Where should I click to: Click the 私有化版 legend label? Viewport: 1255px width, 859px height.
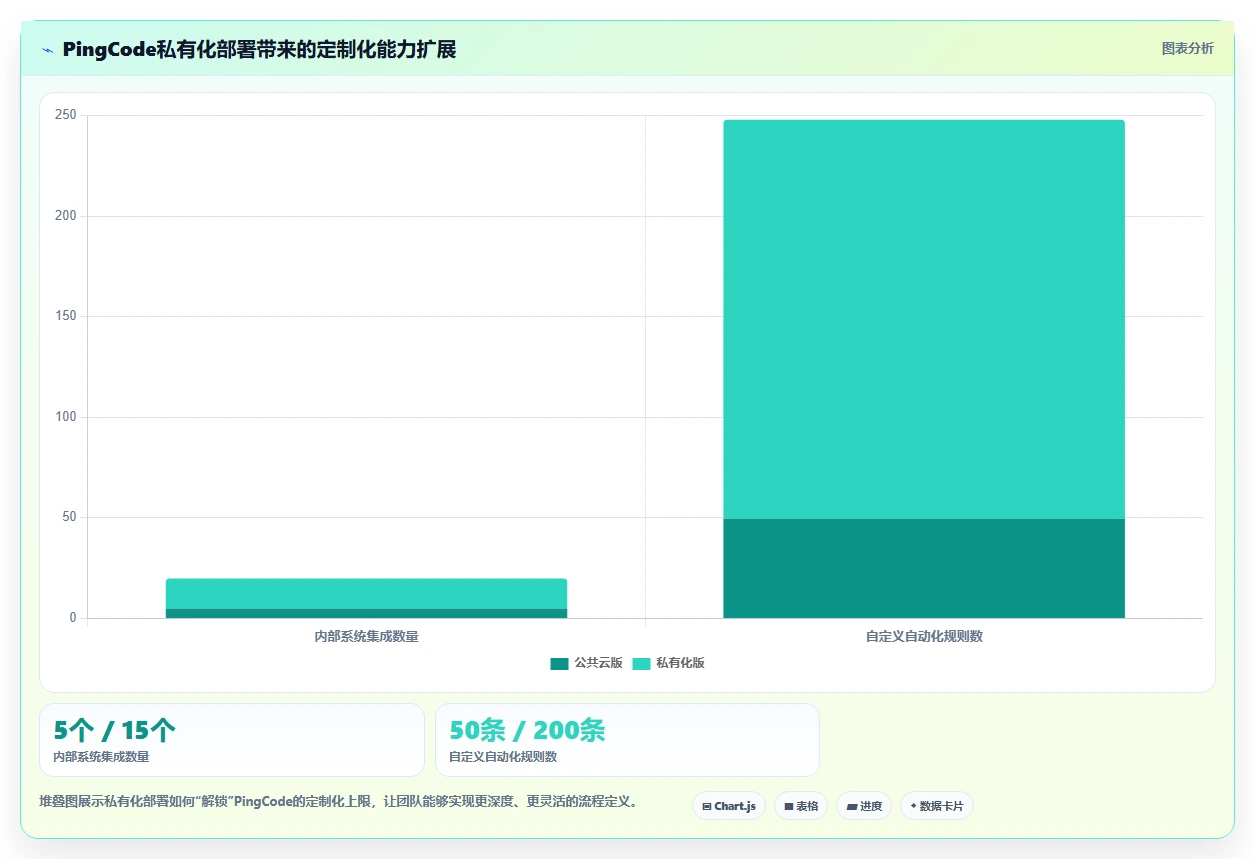pos(680,663)
